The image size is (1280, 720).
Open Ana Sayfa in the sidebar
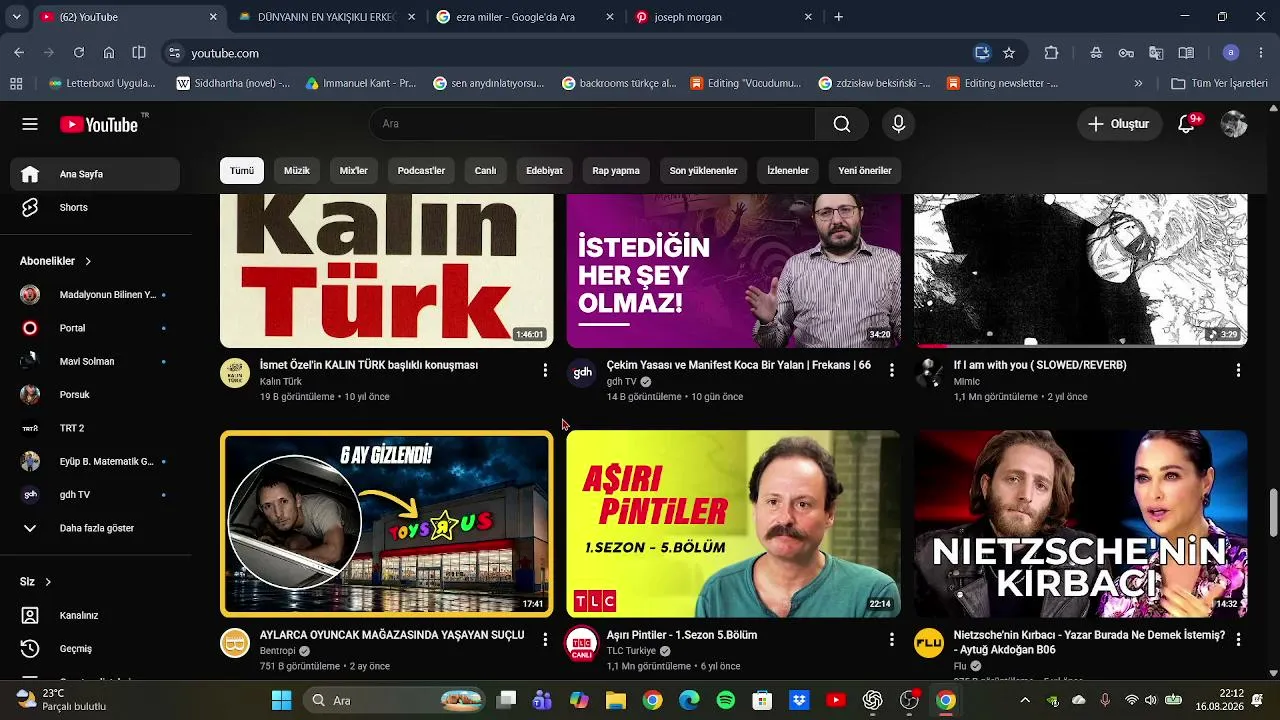click(96, 174)
